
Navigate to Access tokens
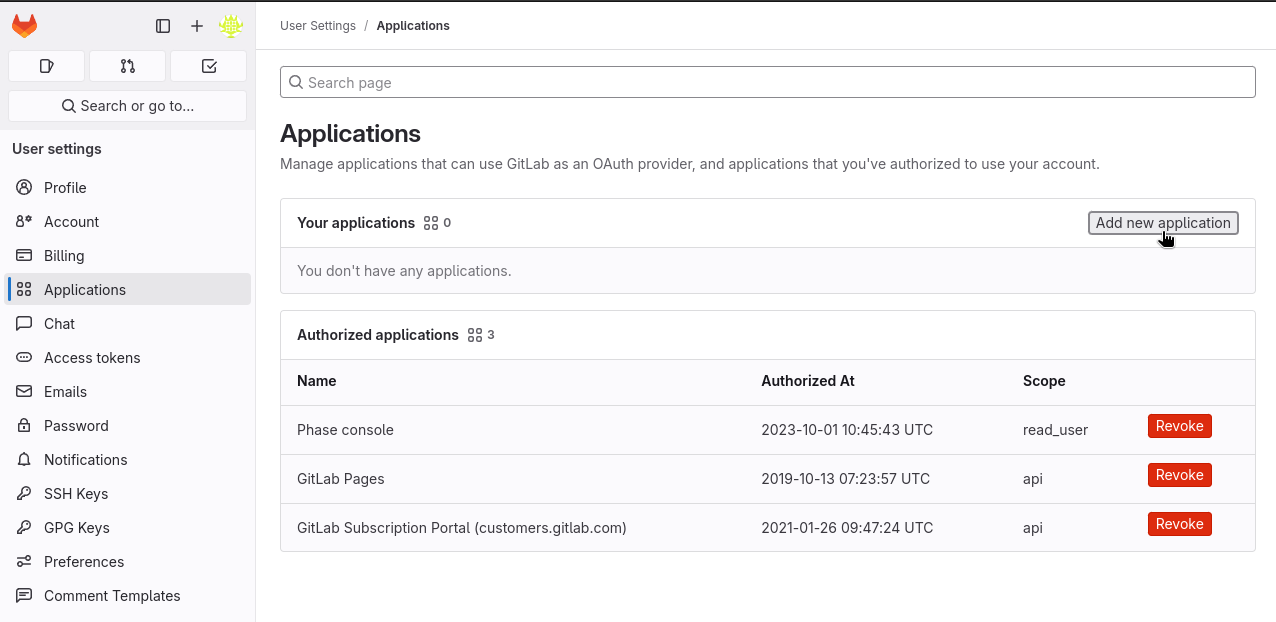coord(128,358)
